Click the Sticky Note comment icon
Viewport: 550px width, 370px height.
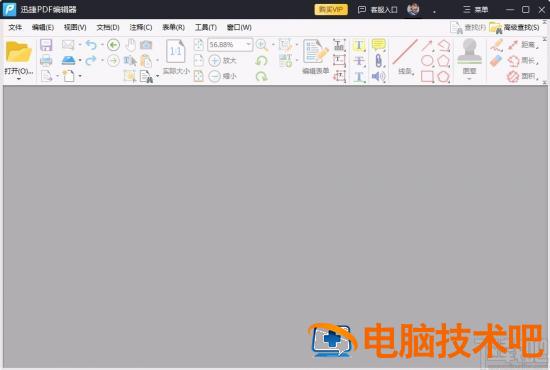click(378, 45)
